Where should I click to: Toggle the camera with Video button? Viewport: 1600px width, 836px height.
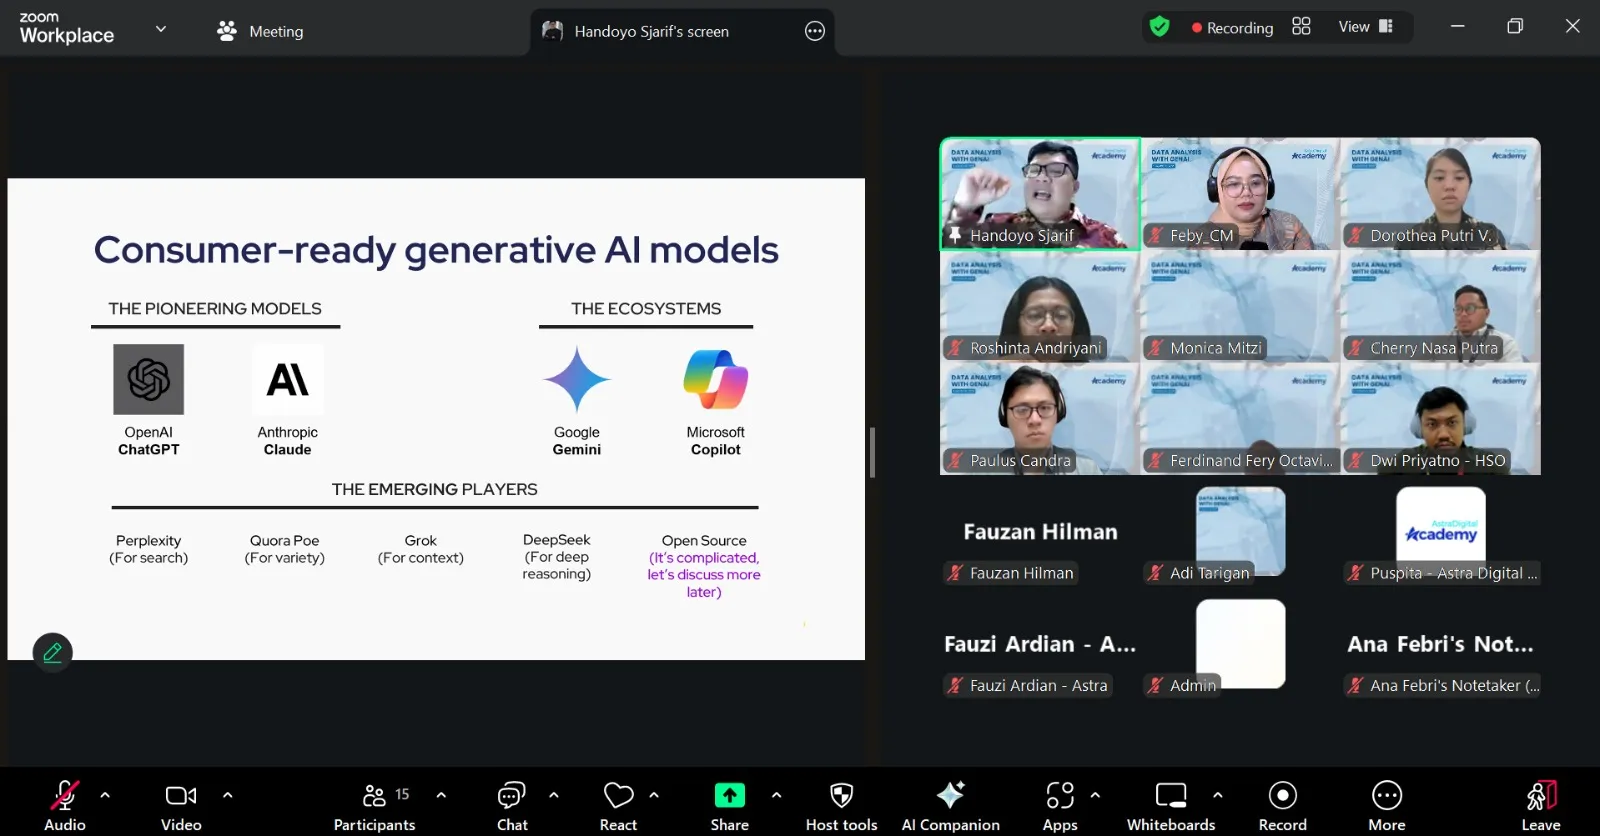[181, 805]
